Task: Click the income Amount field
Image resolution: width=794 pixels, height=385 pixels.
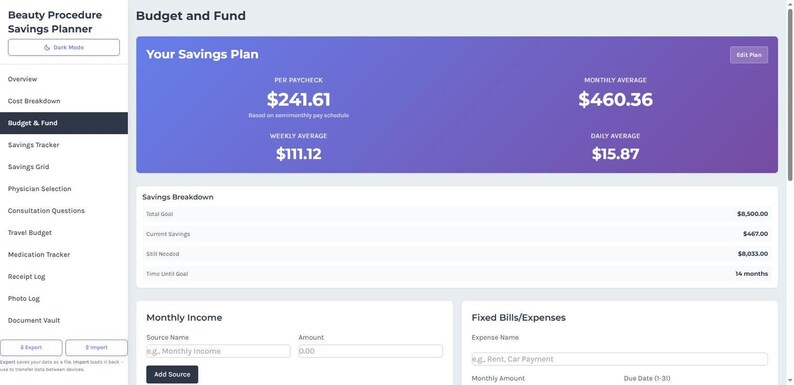Action: tap(370, 351)
